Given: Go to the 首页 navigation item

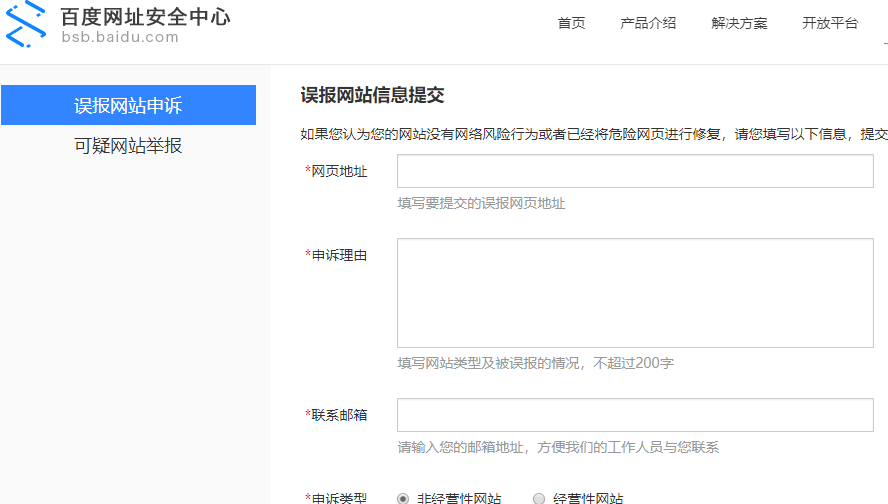Looking at the screenshot, I should pyautogui.click(x=571, y=24).
